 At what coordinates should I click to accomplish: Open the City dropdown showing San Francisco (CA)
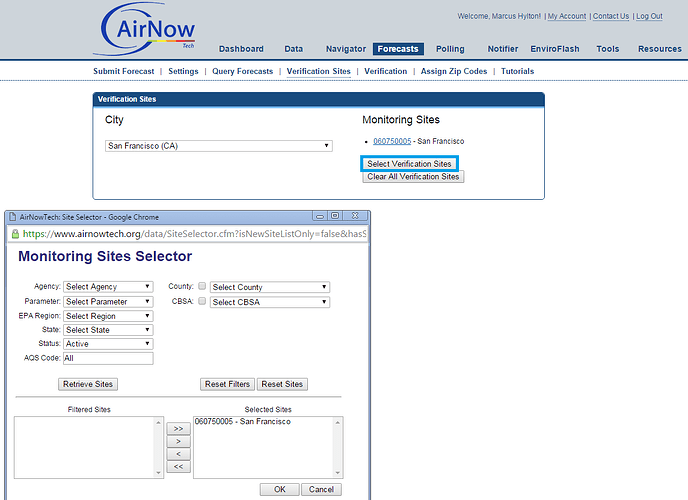pos(219,146)
